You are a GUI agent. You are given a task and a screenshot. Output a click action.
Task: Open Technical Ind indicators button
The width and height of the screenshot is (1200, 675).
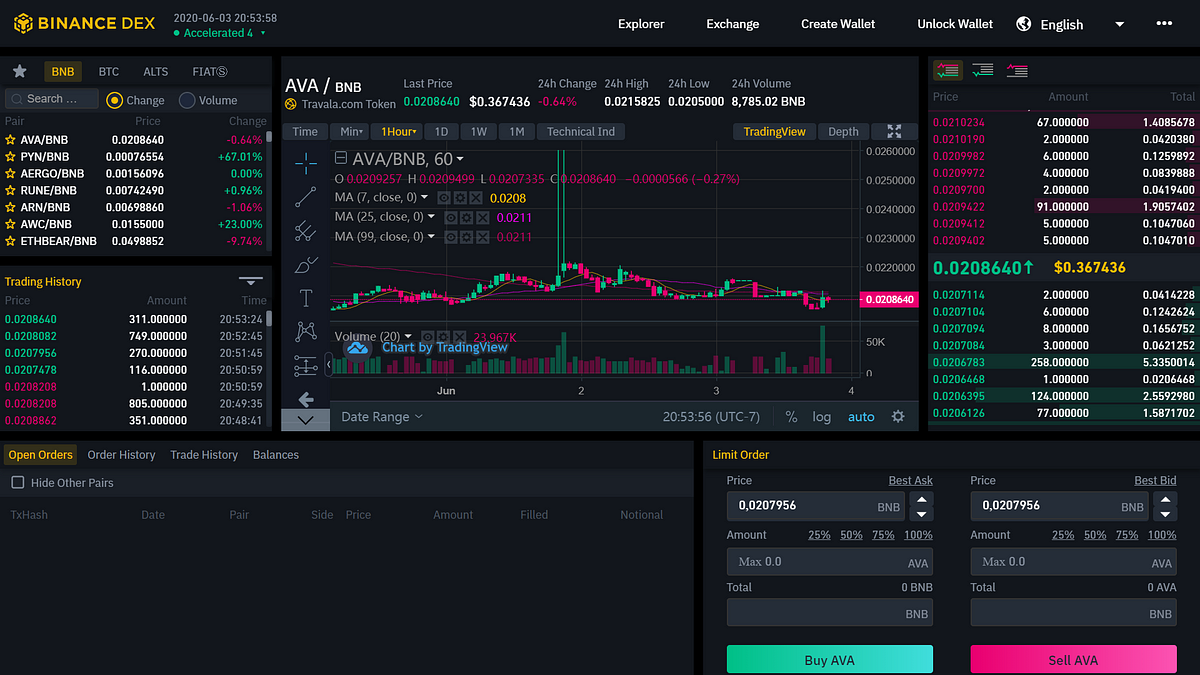[581, 131]
